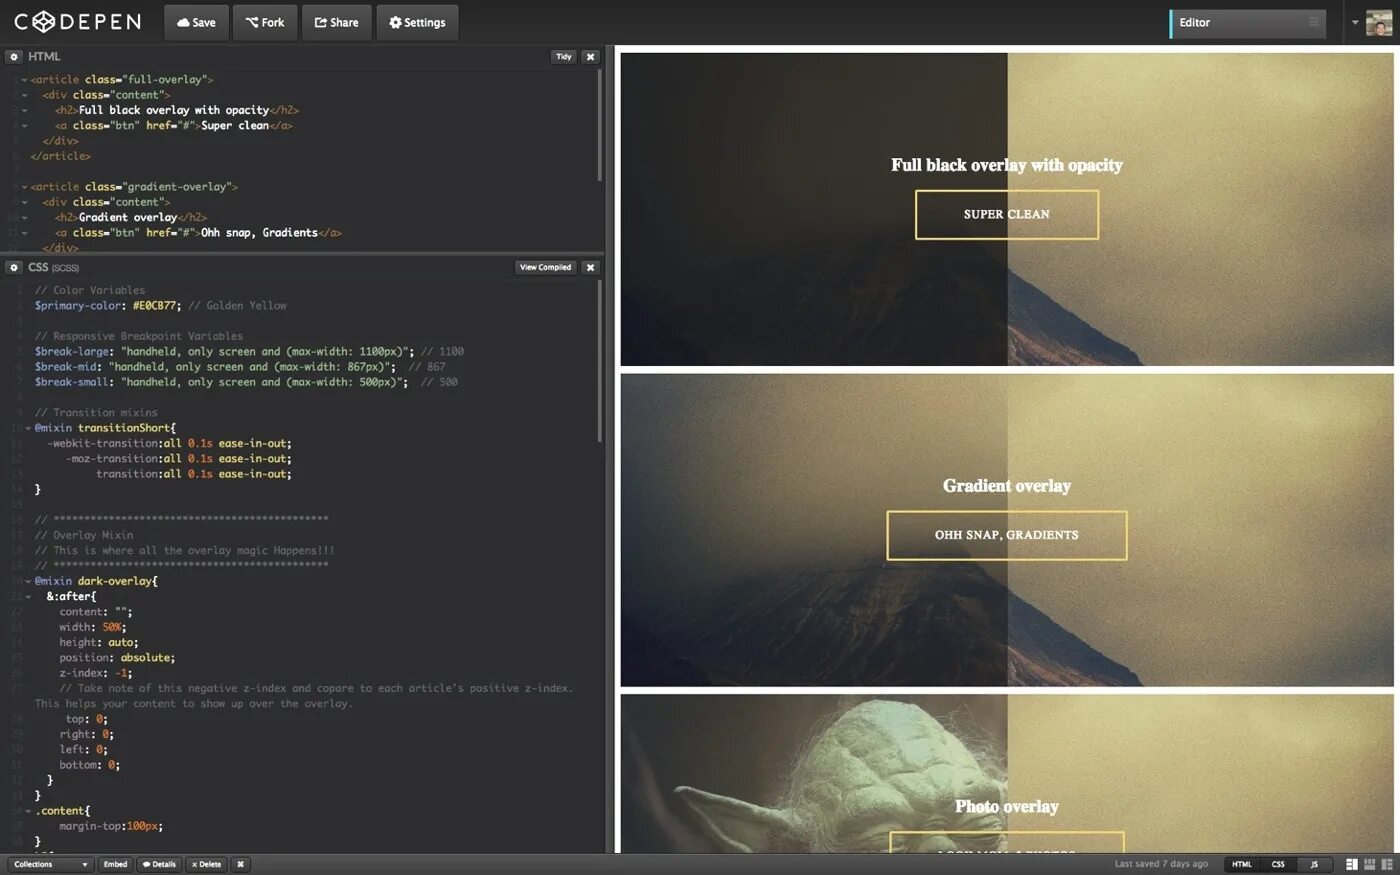Switch to left-editor layout icon
Viewport: 1400px width, 875px height.
[x=1351, y=864]
